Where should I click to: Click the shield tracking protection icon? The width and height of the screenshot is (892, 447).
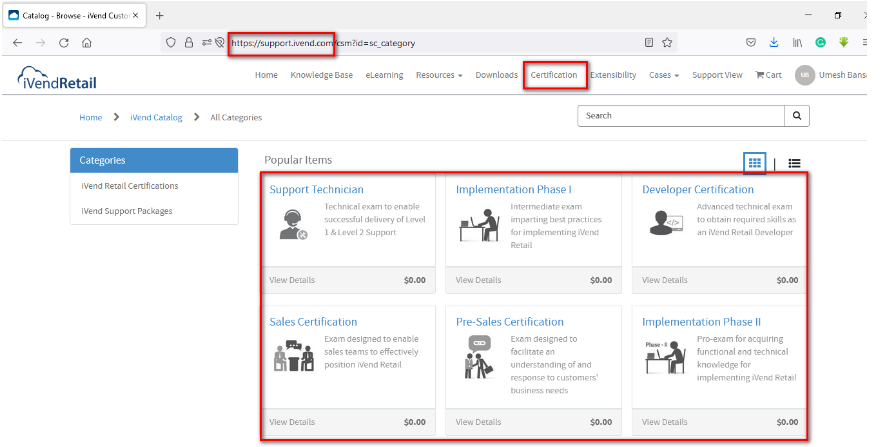click(170, 43)
